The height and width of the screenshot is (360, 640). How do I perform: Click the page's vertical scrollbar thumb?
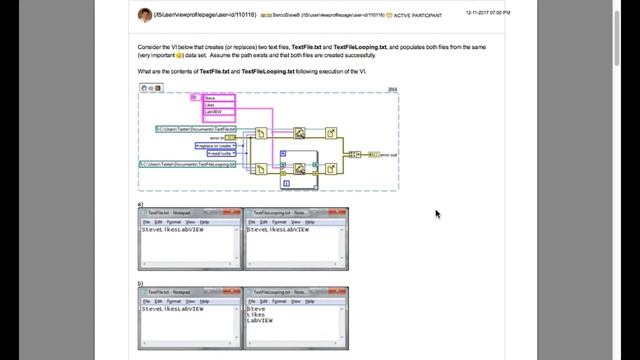click(617, 38)
